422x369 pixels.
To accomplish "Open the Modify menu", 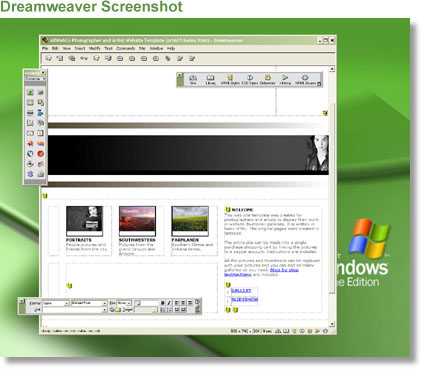I will point(94,48).
